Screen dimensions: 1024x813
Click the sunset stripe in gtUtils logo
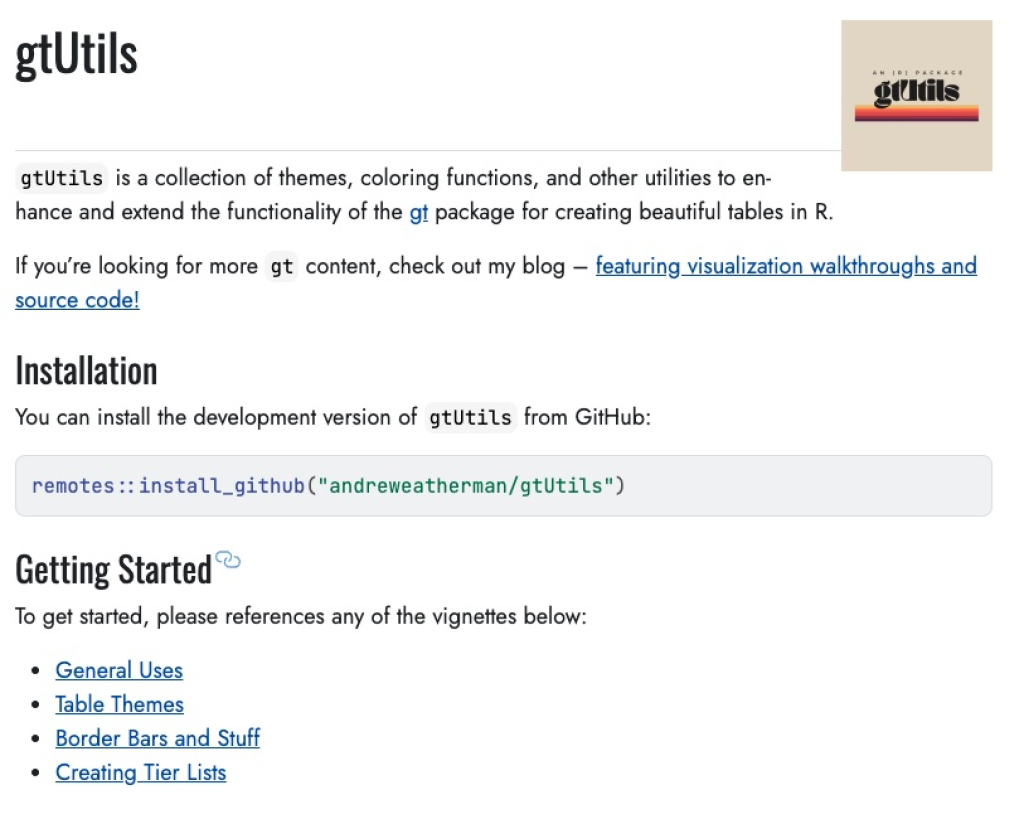[x=916, y=114]
